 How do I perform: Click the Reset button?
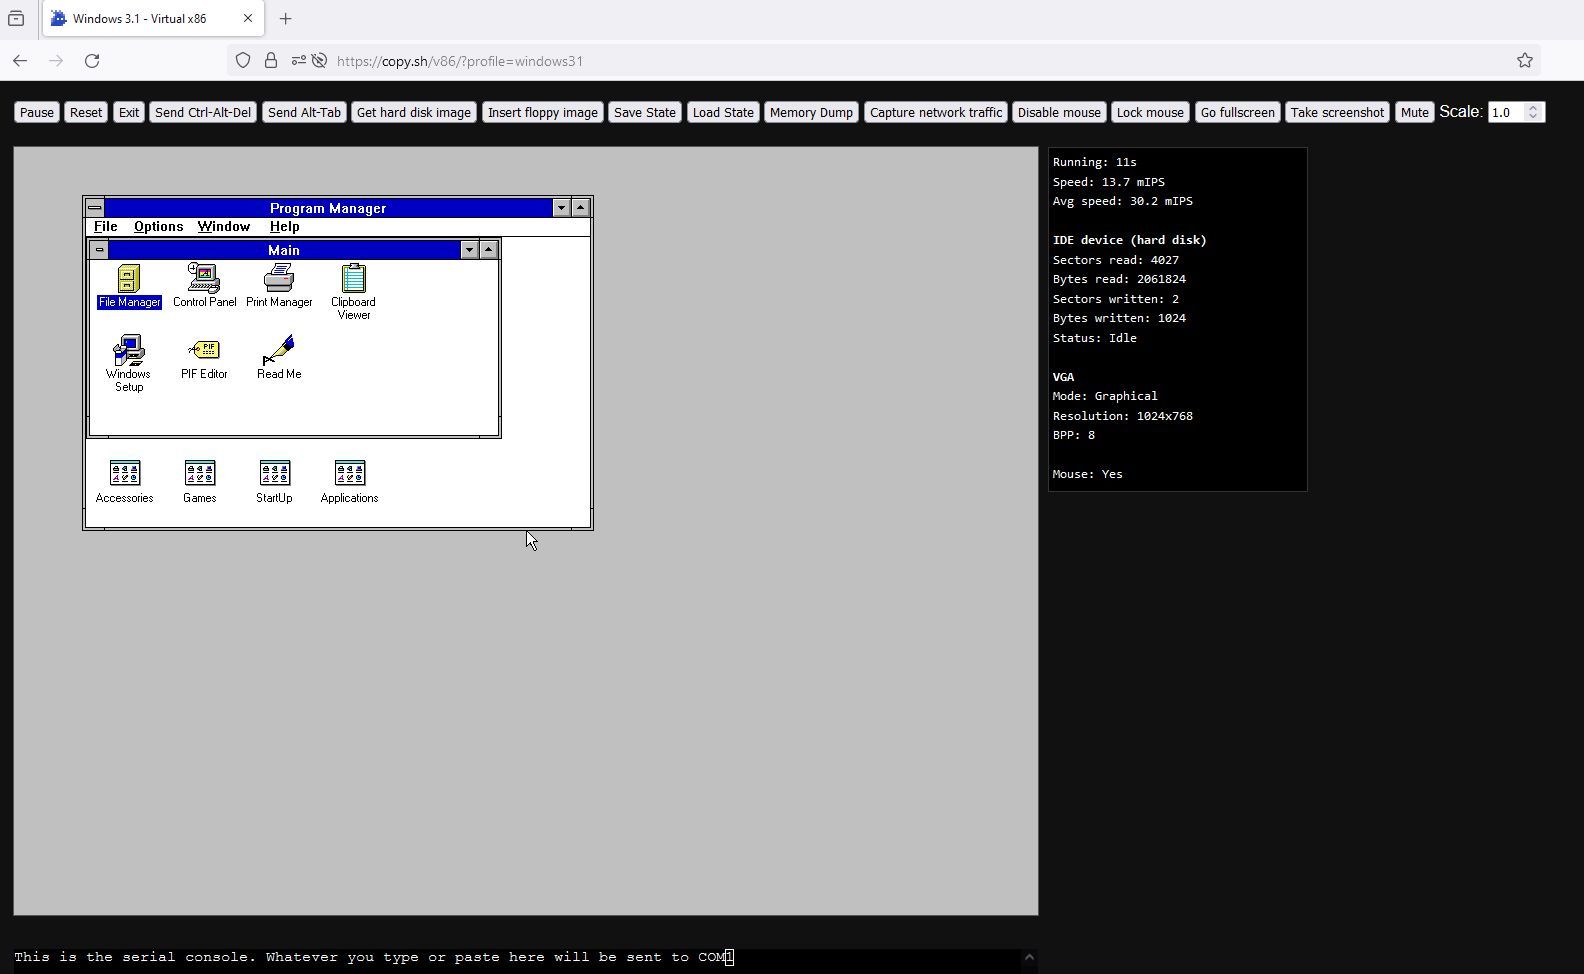pyautogui.click(x=86, y=112)
